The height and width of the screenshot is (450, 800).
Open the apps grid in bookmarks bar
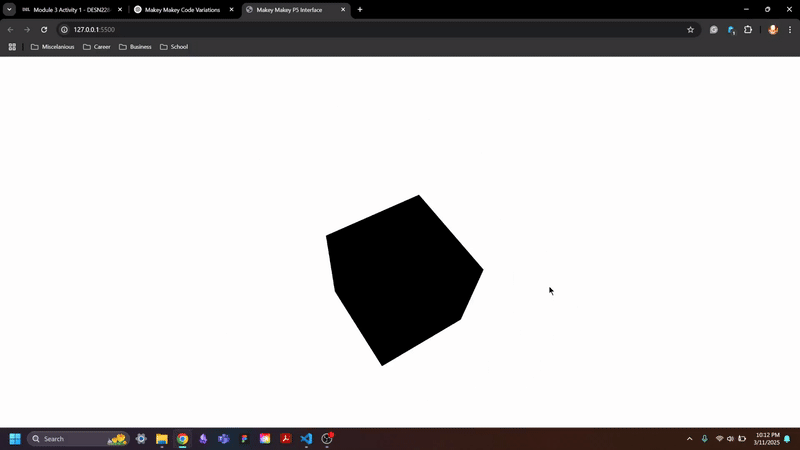[x=12, y=47]
